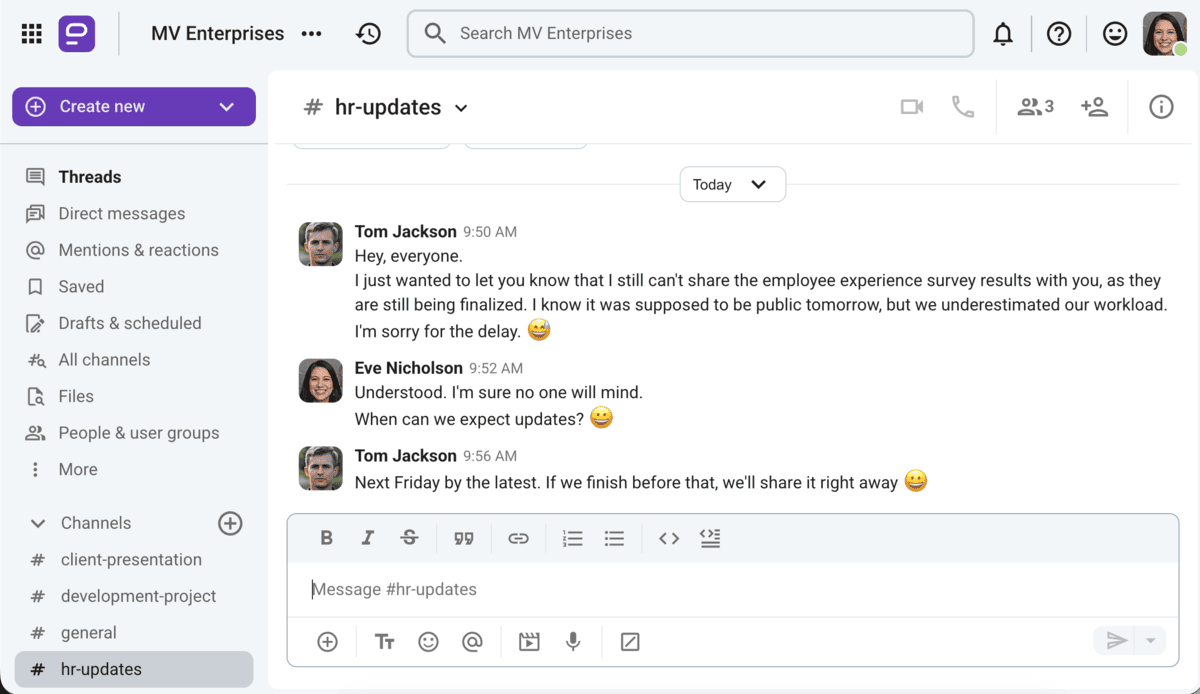
Task: Record a voice message with the microphone icon
Action: [573, 641]
